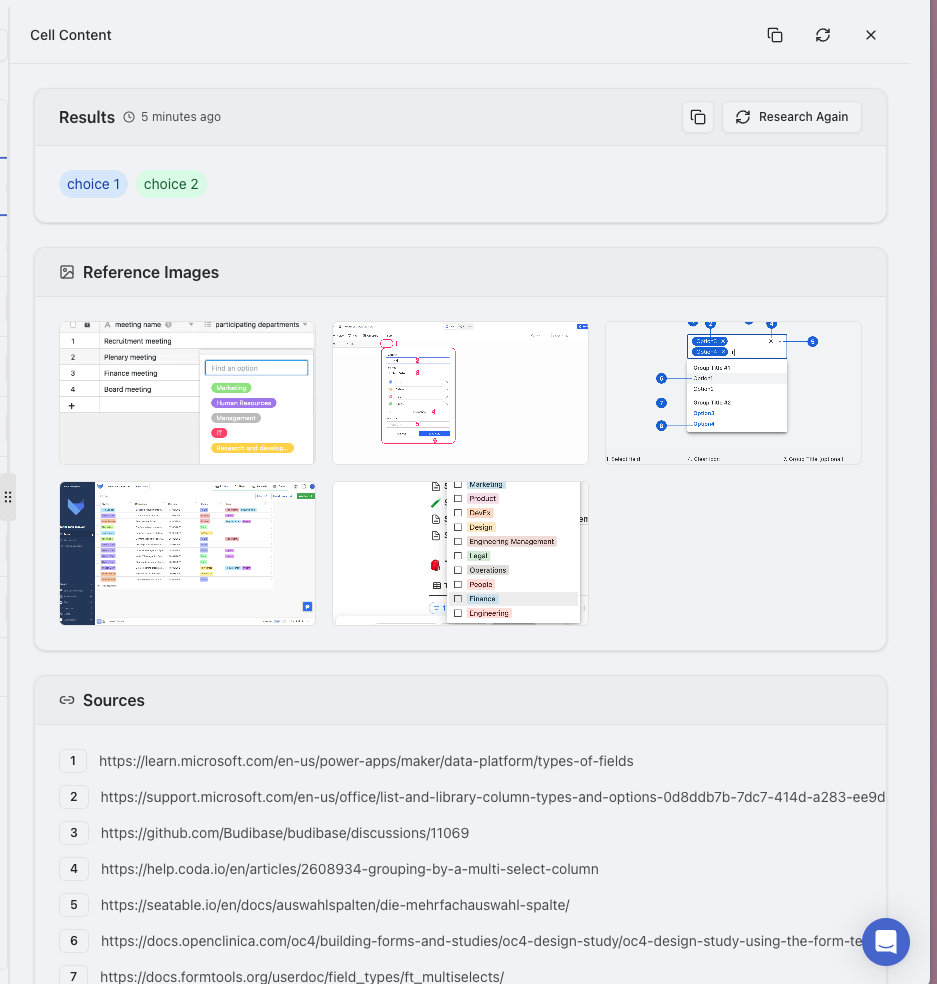Copy the results using the Results card icon
Image resolution: width=937 pixels, height=984 pixels.
tap(697, 117)
